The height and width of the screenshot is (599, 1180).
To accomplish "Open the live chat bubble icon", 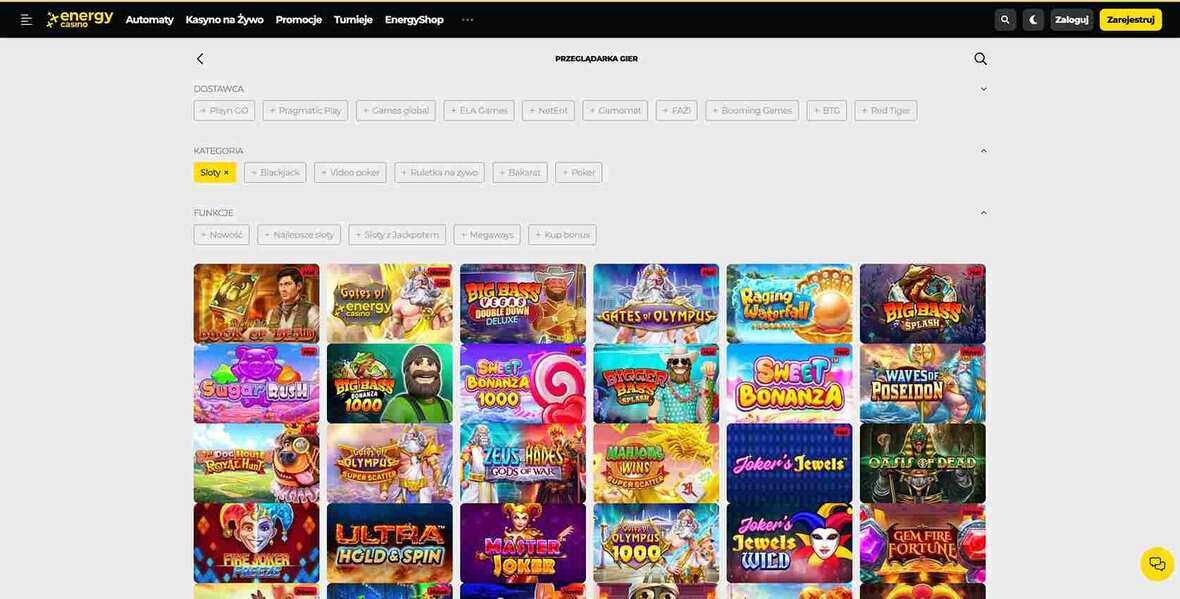I will coord(1157,564).
